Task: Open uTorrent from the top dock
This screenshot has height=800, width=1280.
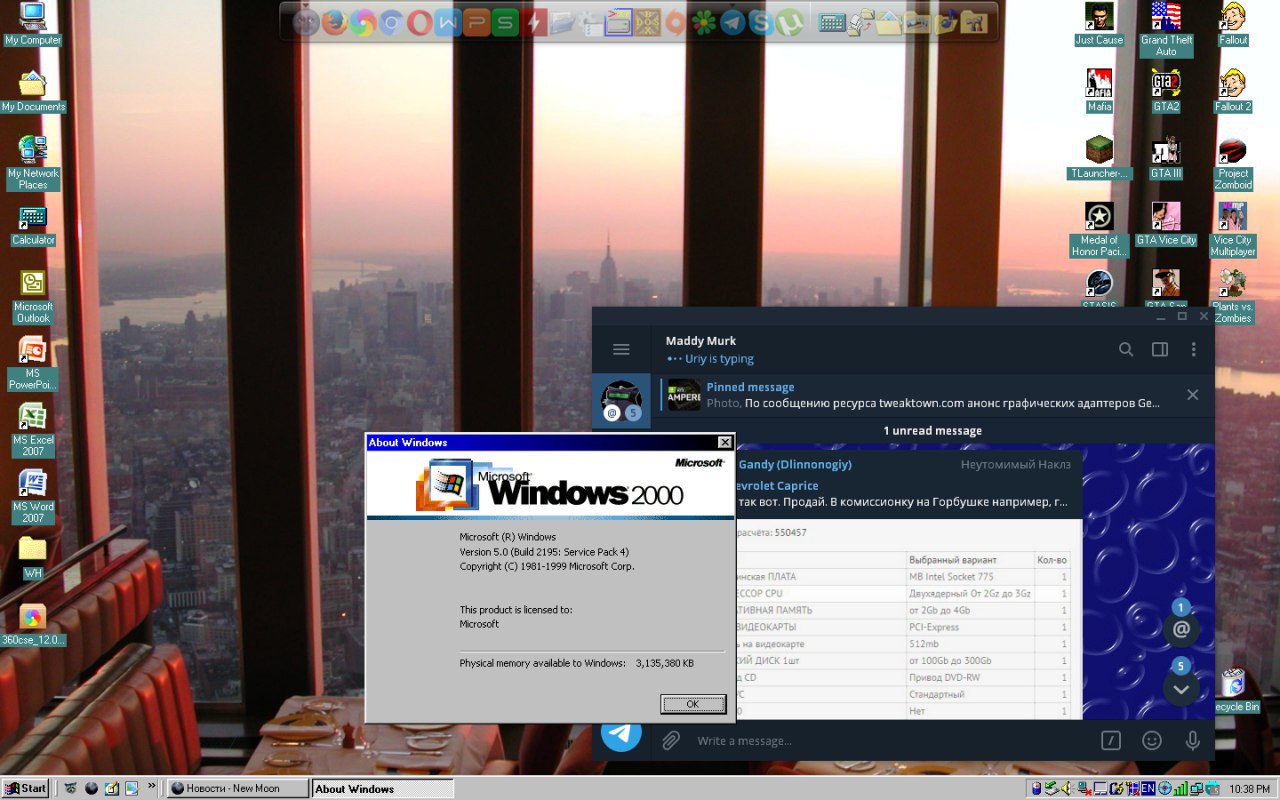Action: click(x=790, y=22)
